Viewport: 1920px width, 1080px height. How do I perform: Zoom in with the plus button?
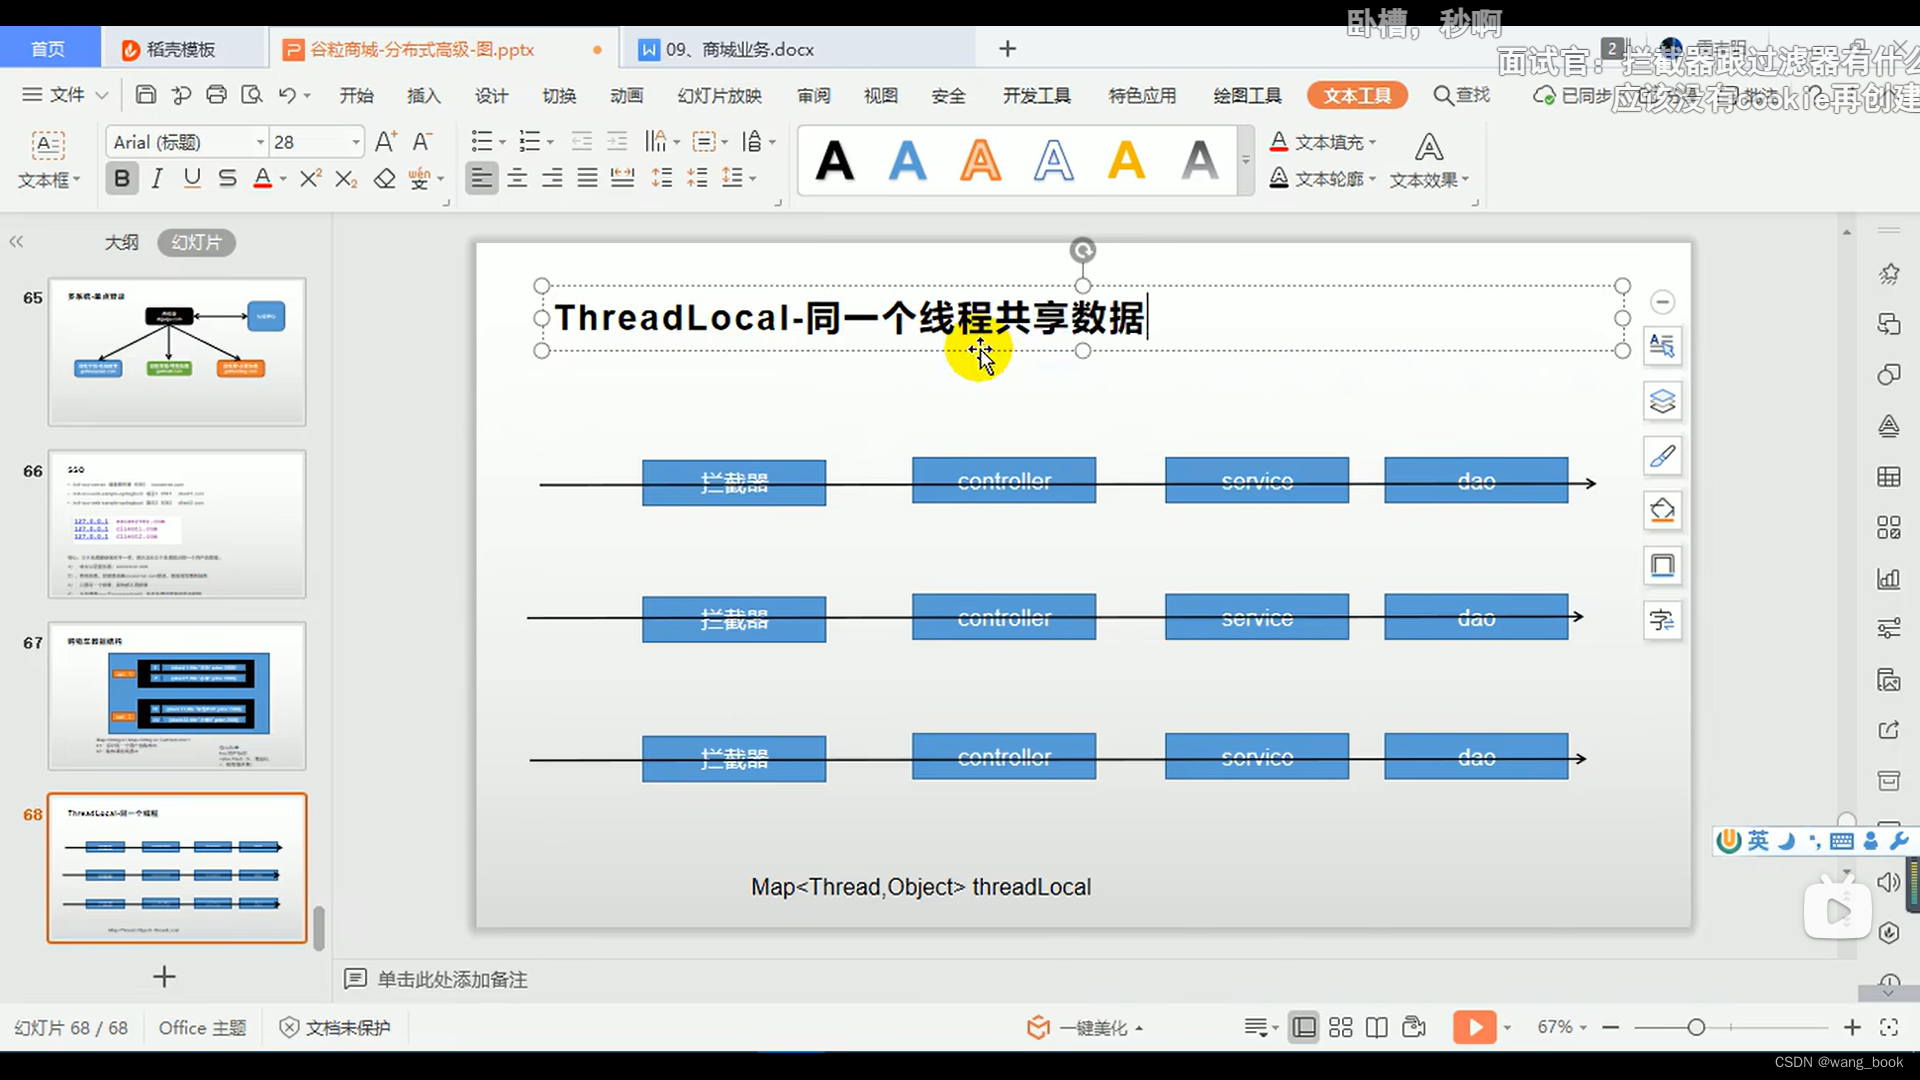[1852, 1027]
